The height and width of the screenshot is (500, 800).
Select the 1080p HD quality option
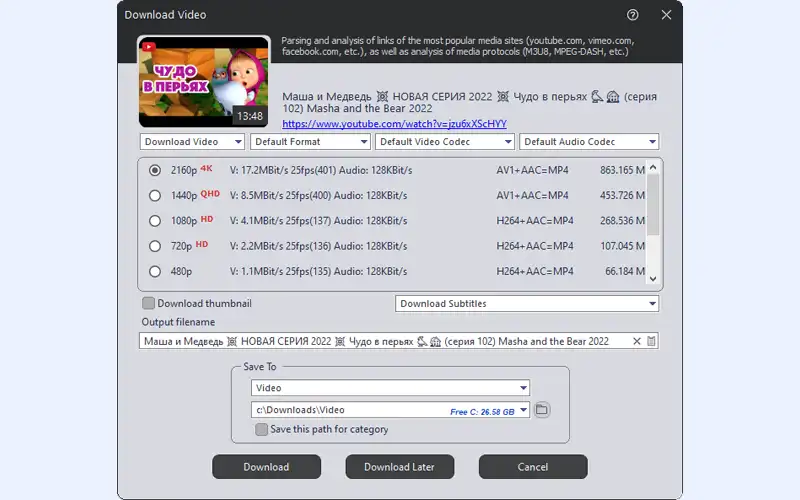pyautogui.click(x=155, y=221)
